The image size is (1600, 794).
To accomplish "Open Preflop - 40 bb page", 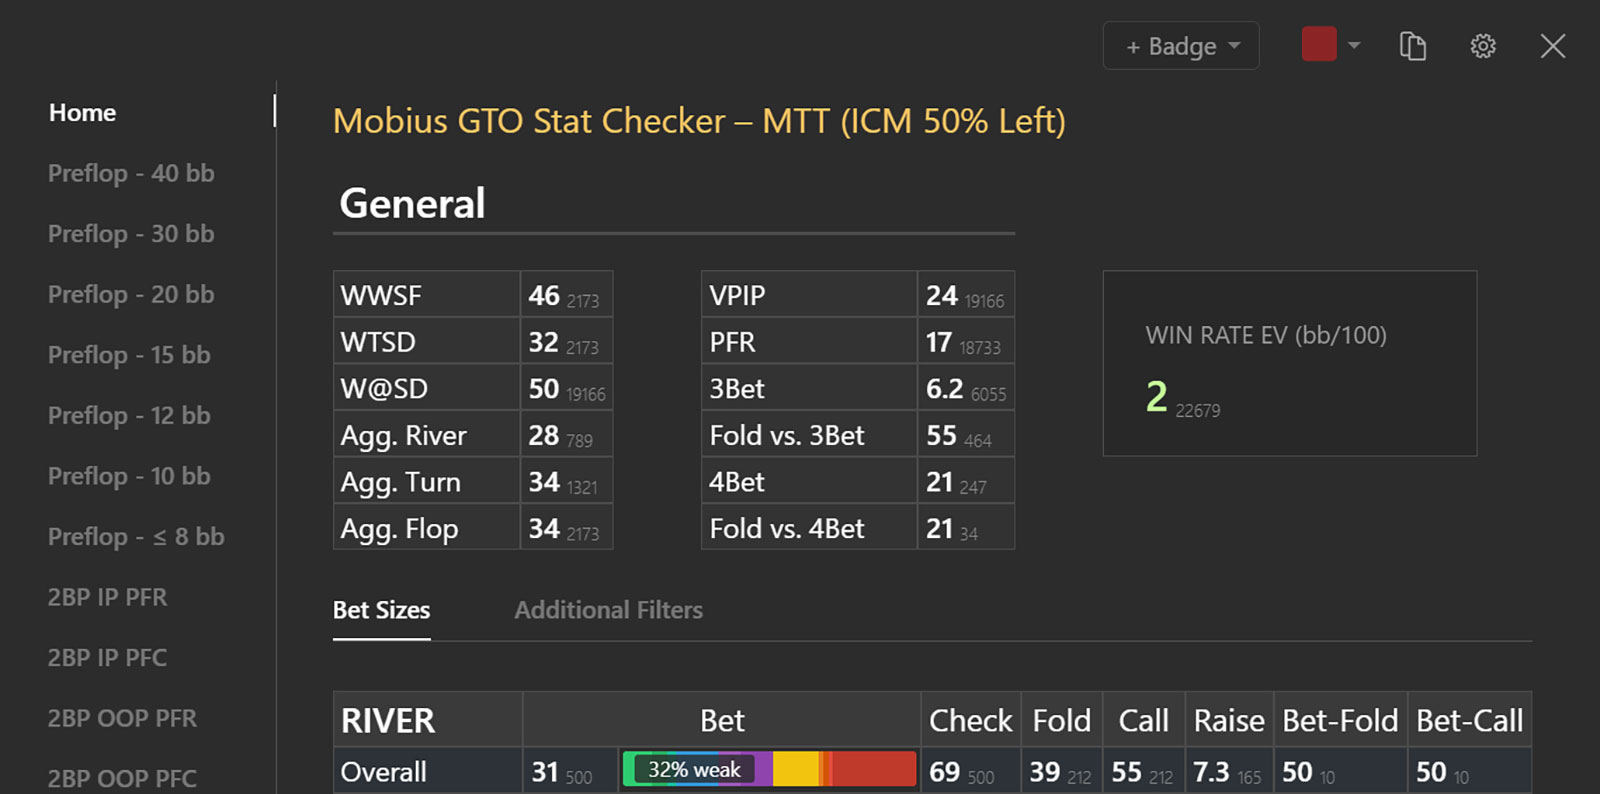I will [x=131, y=173].
